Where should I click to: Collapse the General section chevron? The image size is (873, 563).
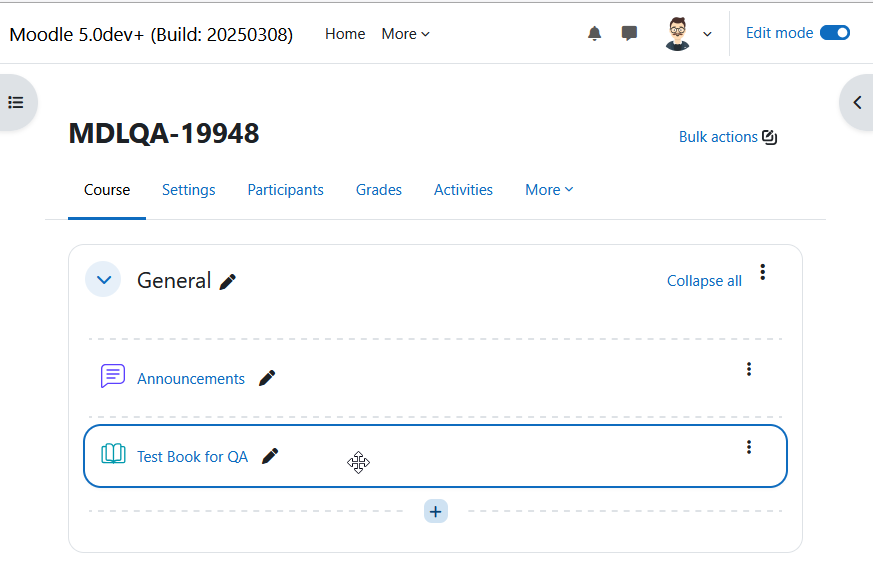(103, 279)
